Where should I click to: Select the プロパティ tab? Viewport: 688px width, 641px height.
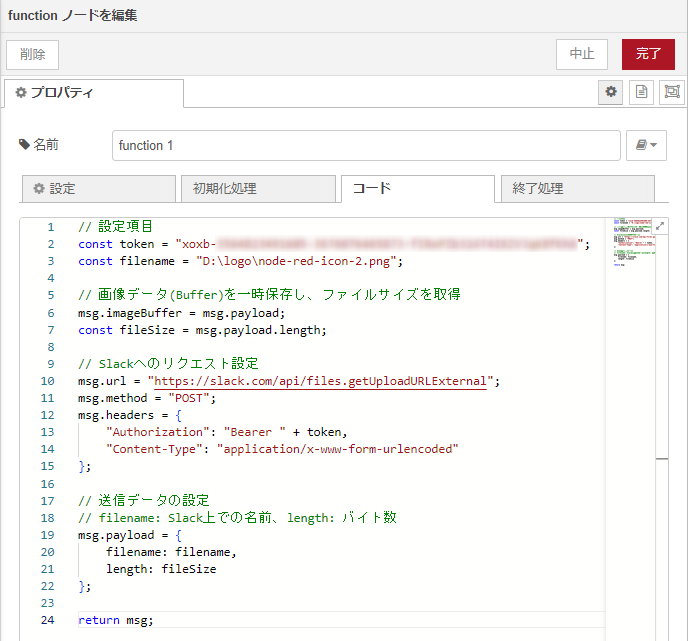pyautogui.click(x=94, y=93)
